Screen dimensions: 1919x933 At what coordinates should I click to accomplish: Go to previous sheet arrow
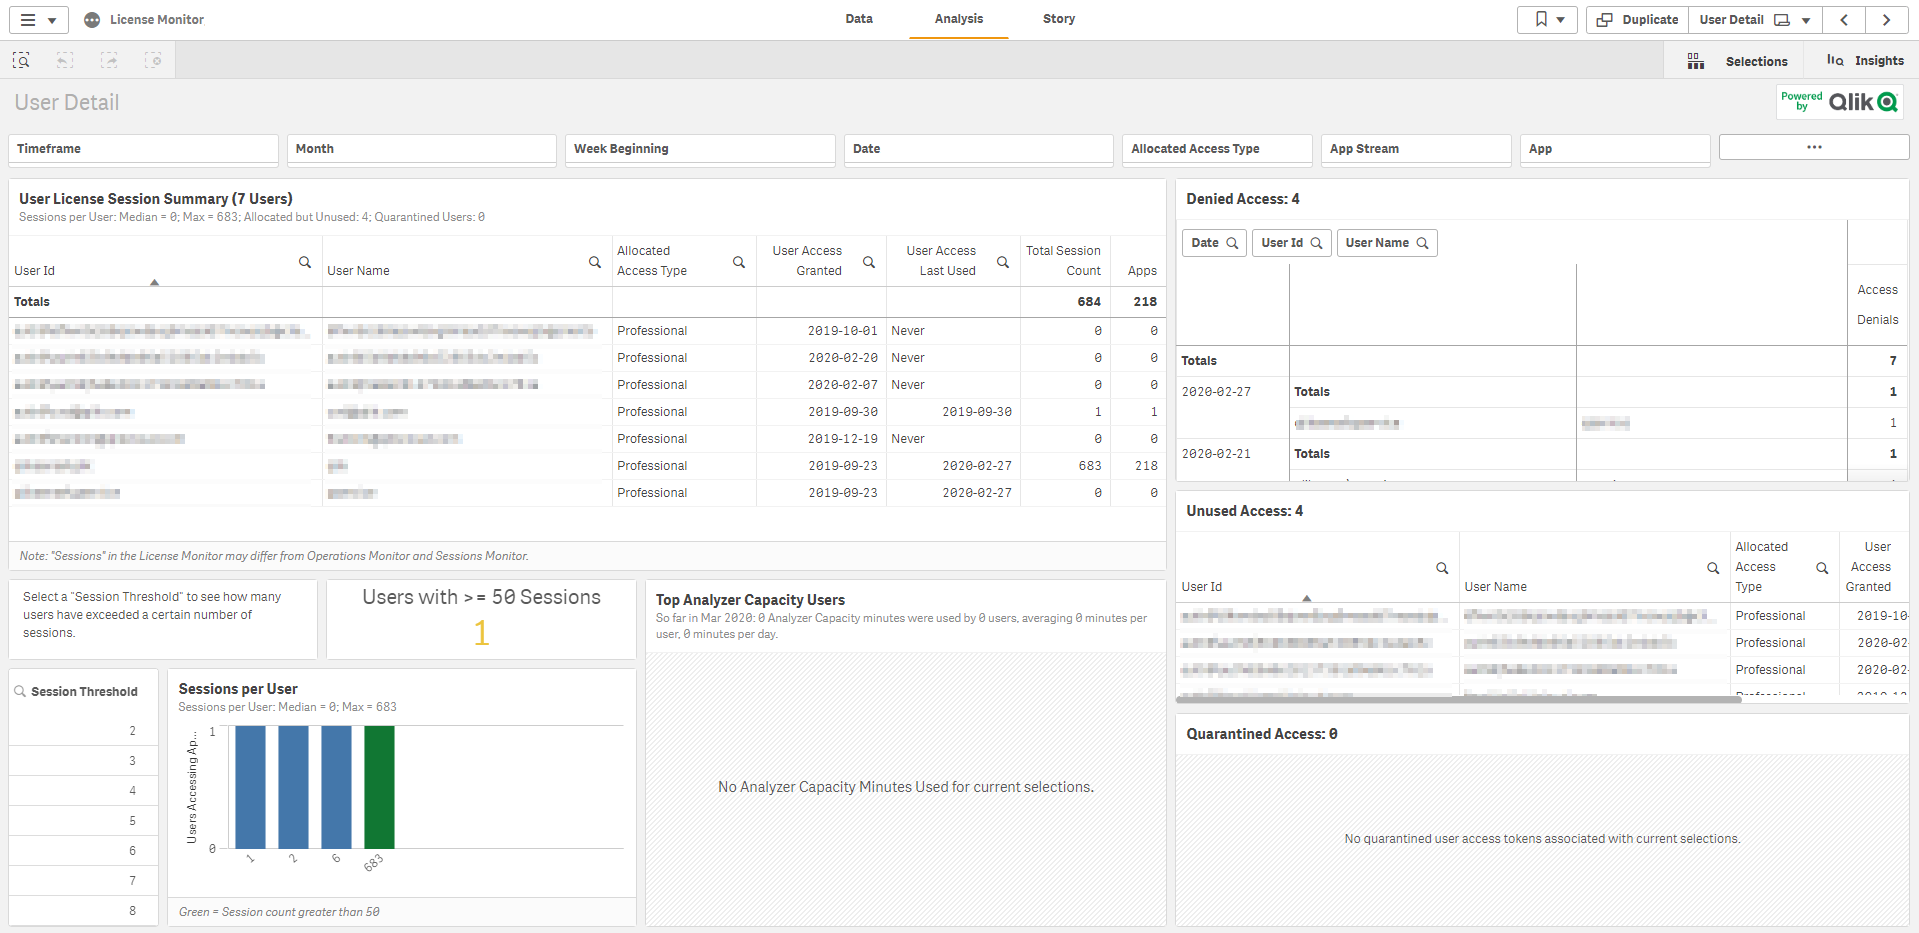(1844, 20)
